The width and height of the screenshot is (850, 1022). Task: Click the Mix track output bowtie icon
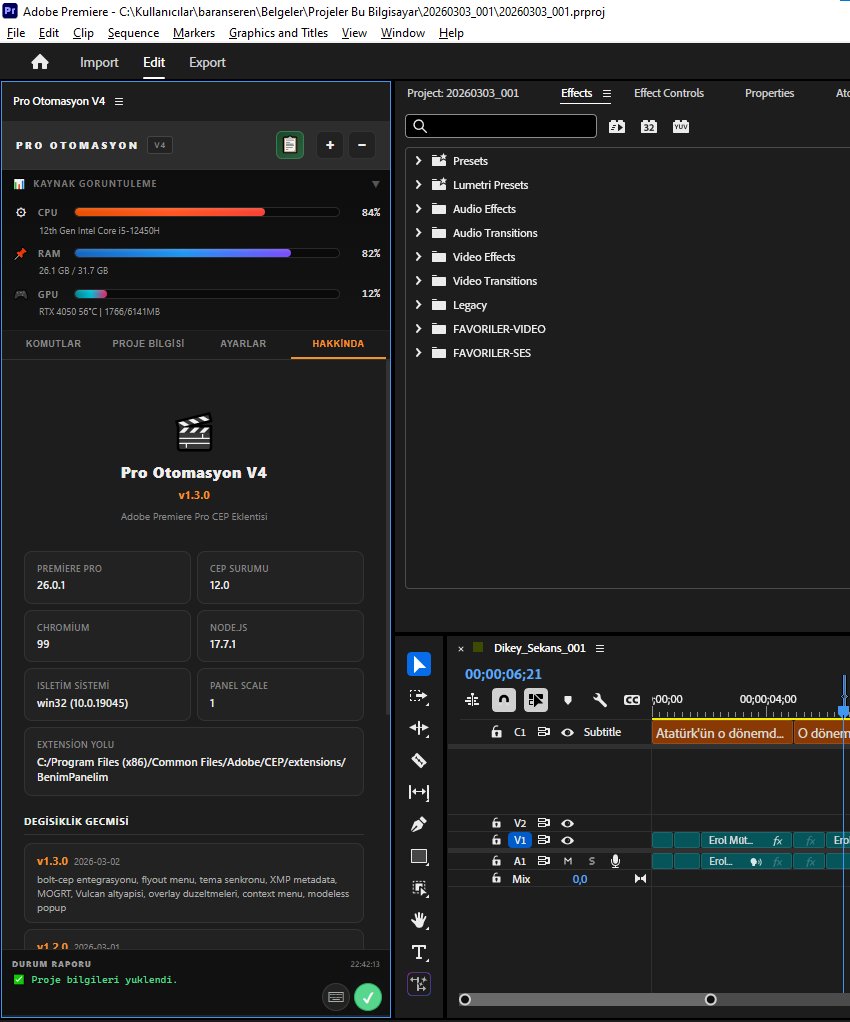click(x=641, y=879)
